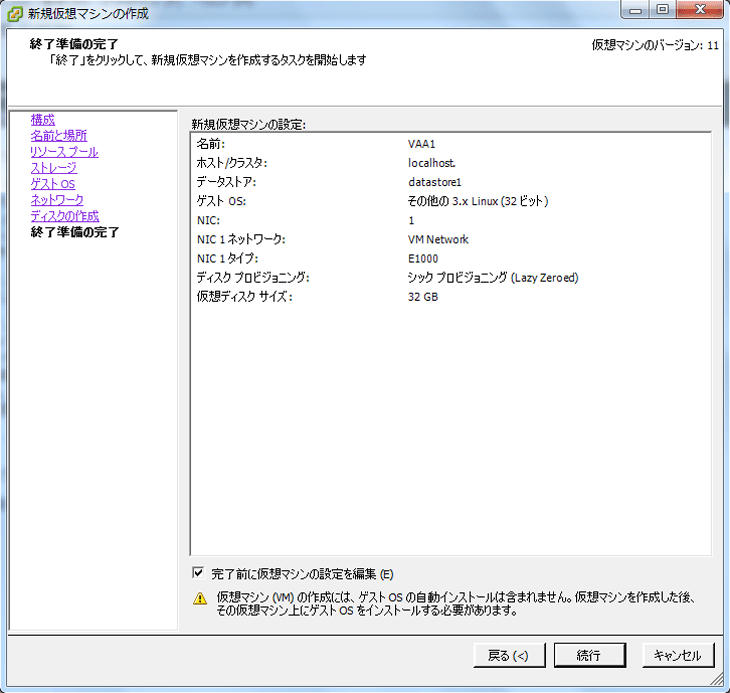Click the vSphere icon in the title bar
The image size is (730, 693).
coord(14,13)
